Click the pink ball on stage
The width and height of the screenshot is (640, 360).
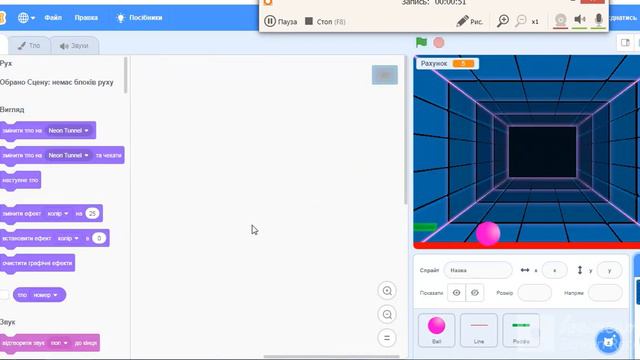pos(488,233)
